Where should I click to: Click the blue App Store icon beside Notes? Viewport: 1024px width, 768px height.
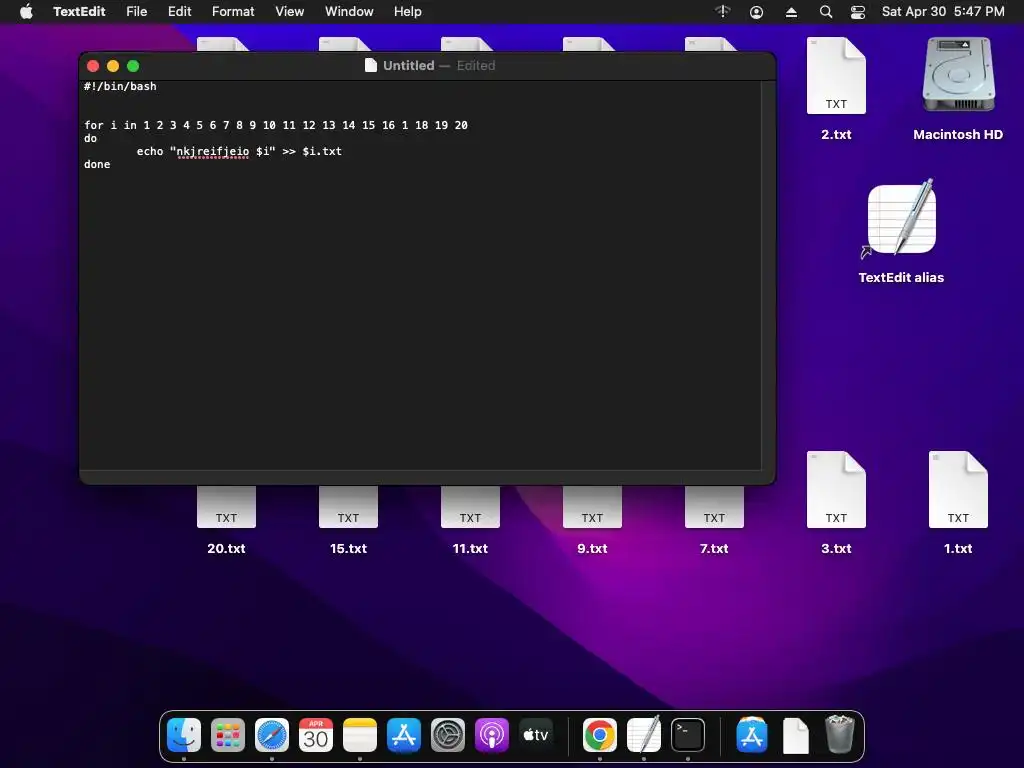tap(404, 735)
